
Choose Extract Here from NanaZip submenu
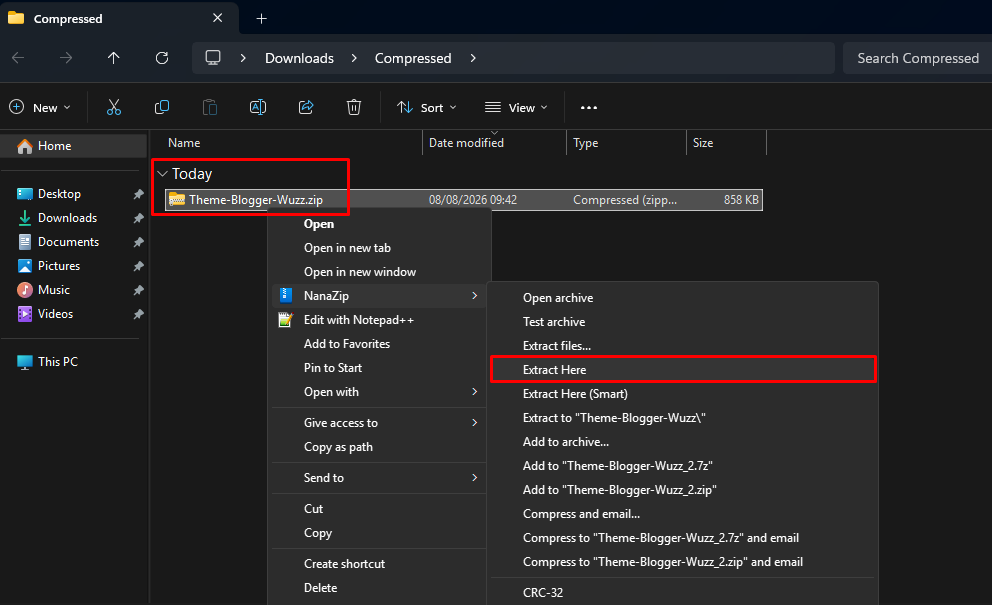pos(683,370)
